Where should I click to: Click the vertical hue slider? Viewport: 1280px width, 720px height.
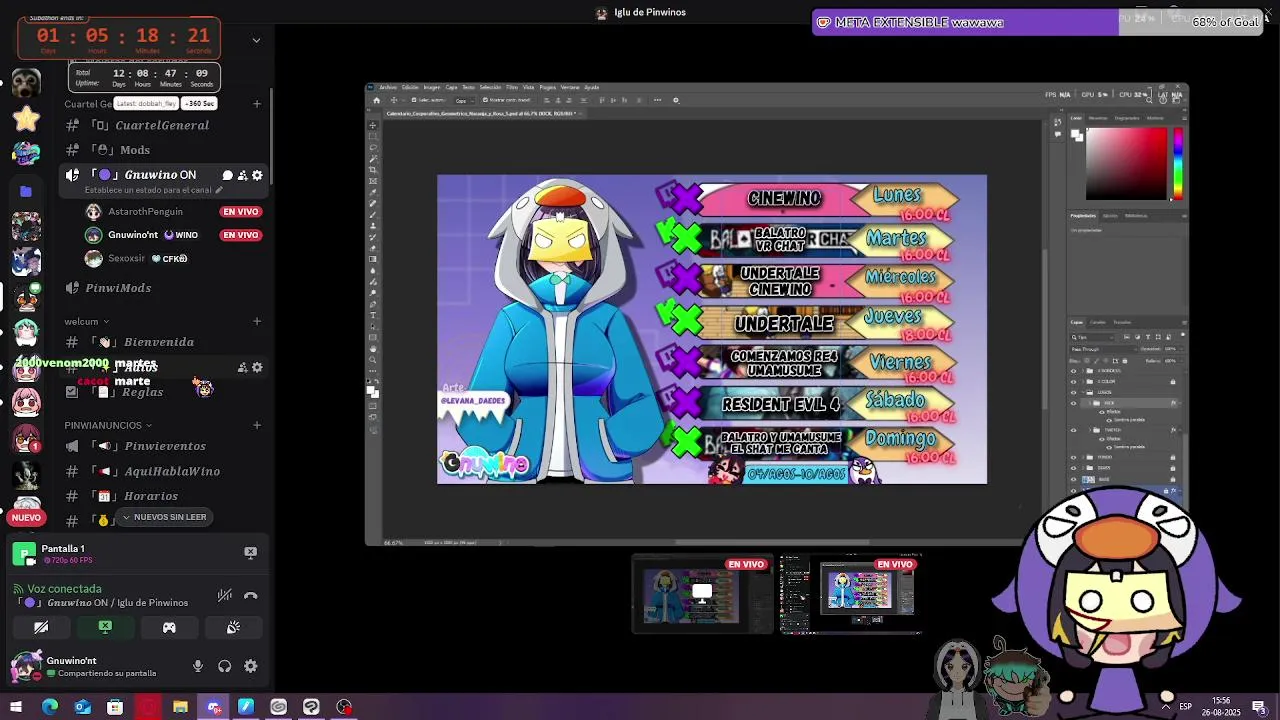(1178, 164)
